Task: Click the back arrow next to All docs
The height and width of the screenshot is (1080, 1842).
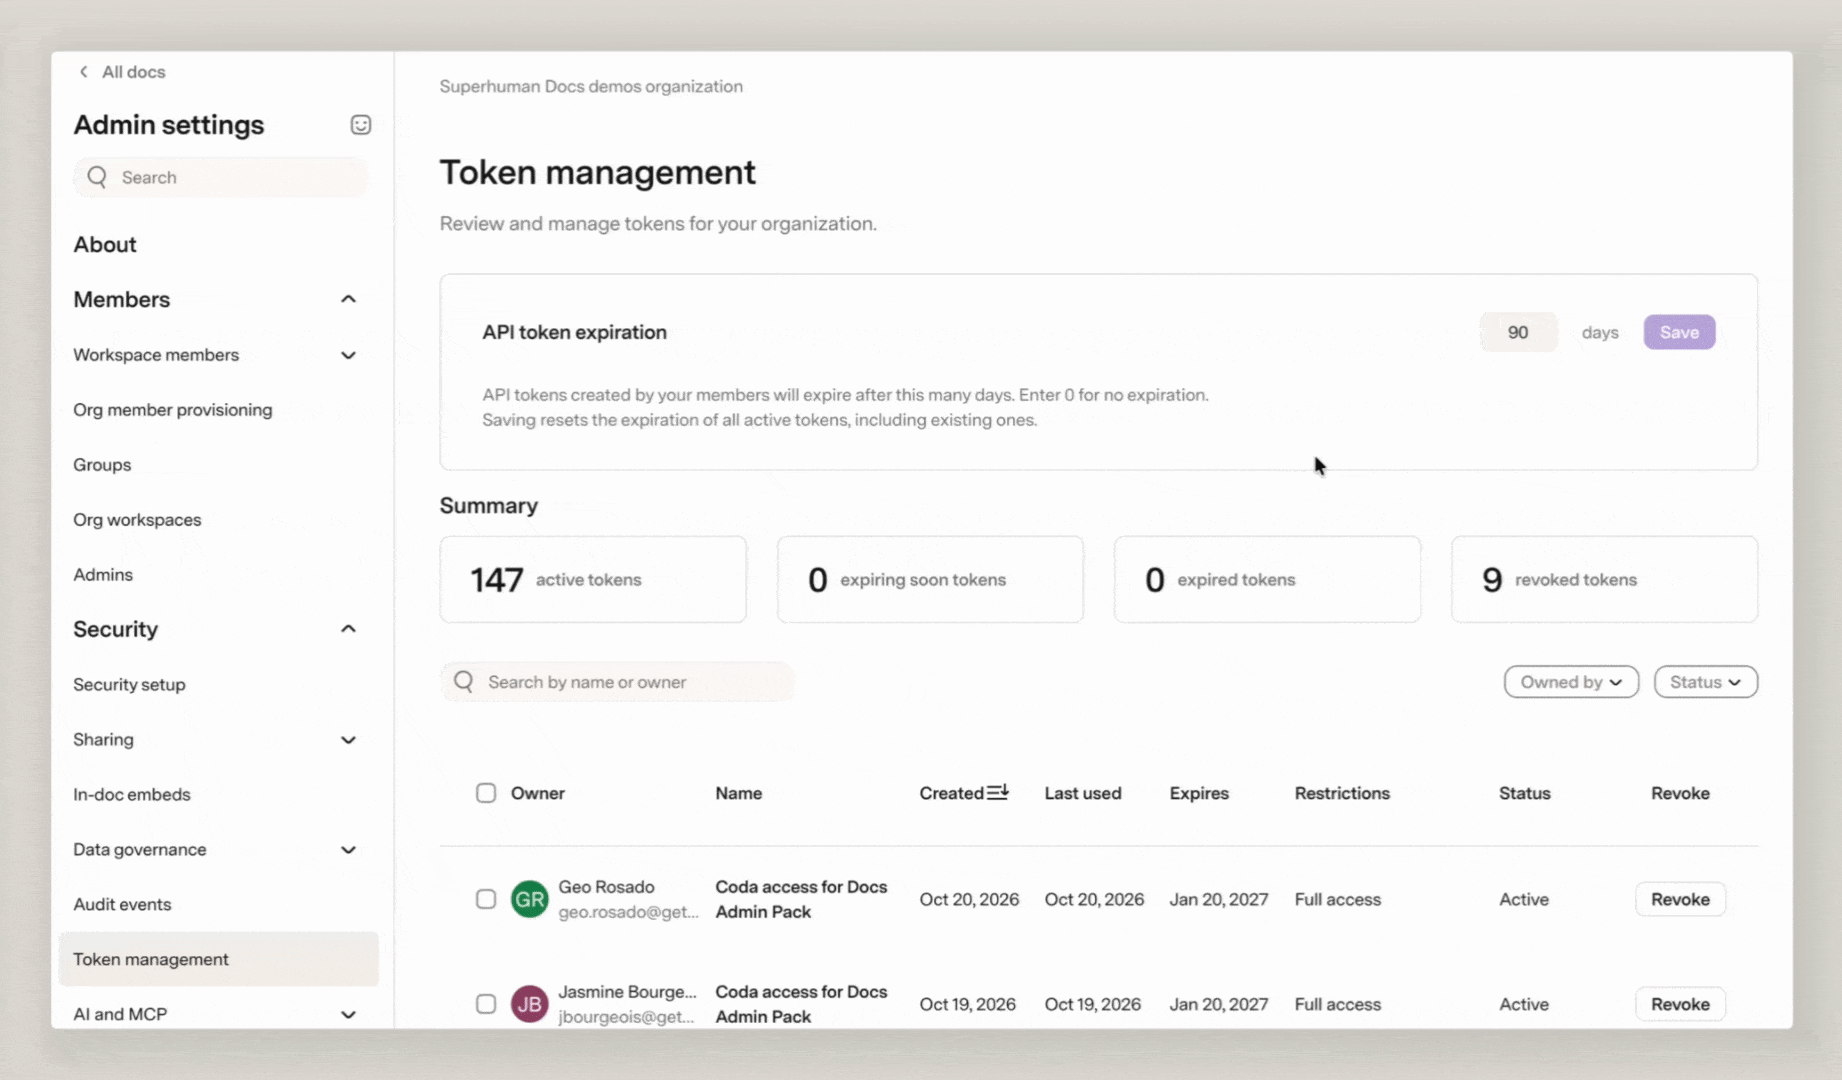Action: (84, 72)
